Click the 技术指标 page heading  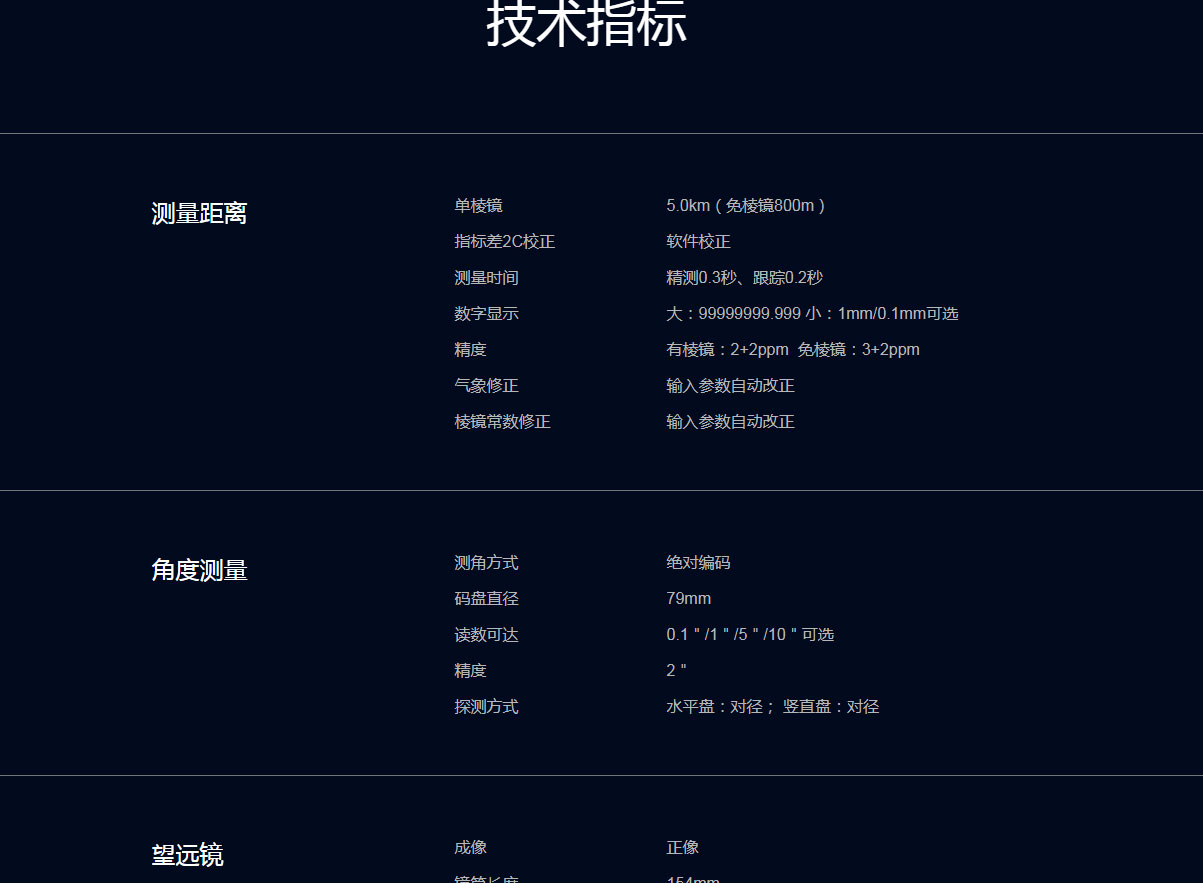click(x=586, y=24)
